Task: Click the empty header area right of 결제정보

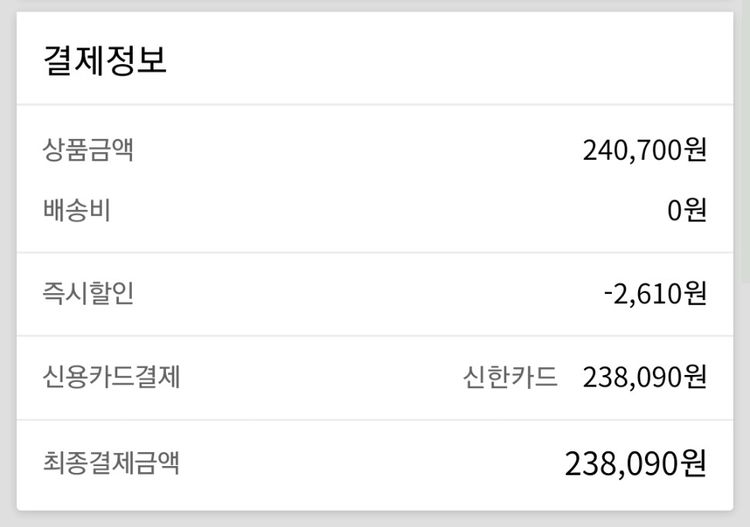Action: click(450, 59)
